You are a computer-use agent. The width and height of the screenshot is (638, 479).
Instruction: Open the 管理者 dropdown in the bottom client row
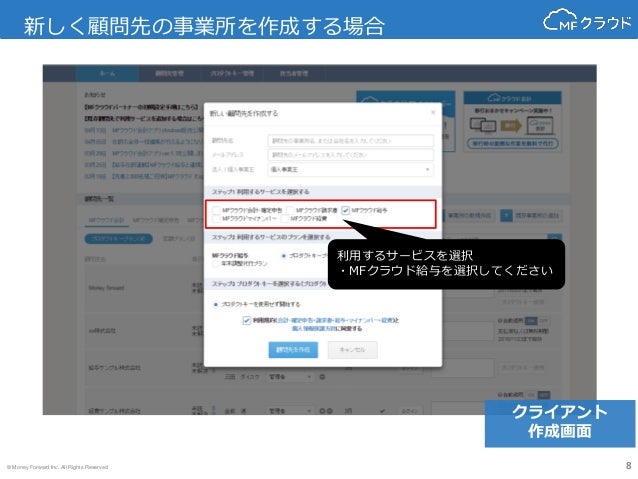290,411
